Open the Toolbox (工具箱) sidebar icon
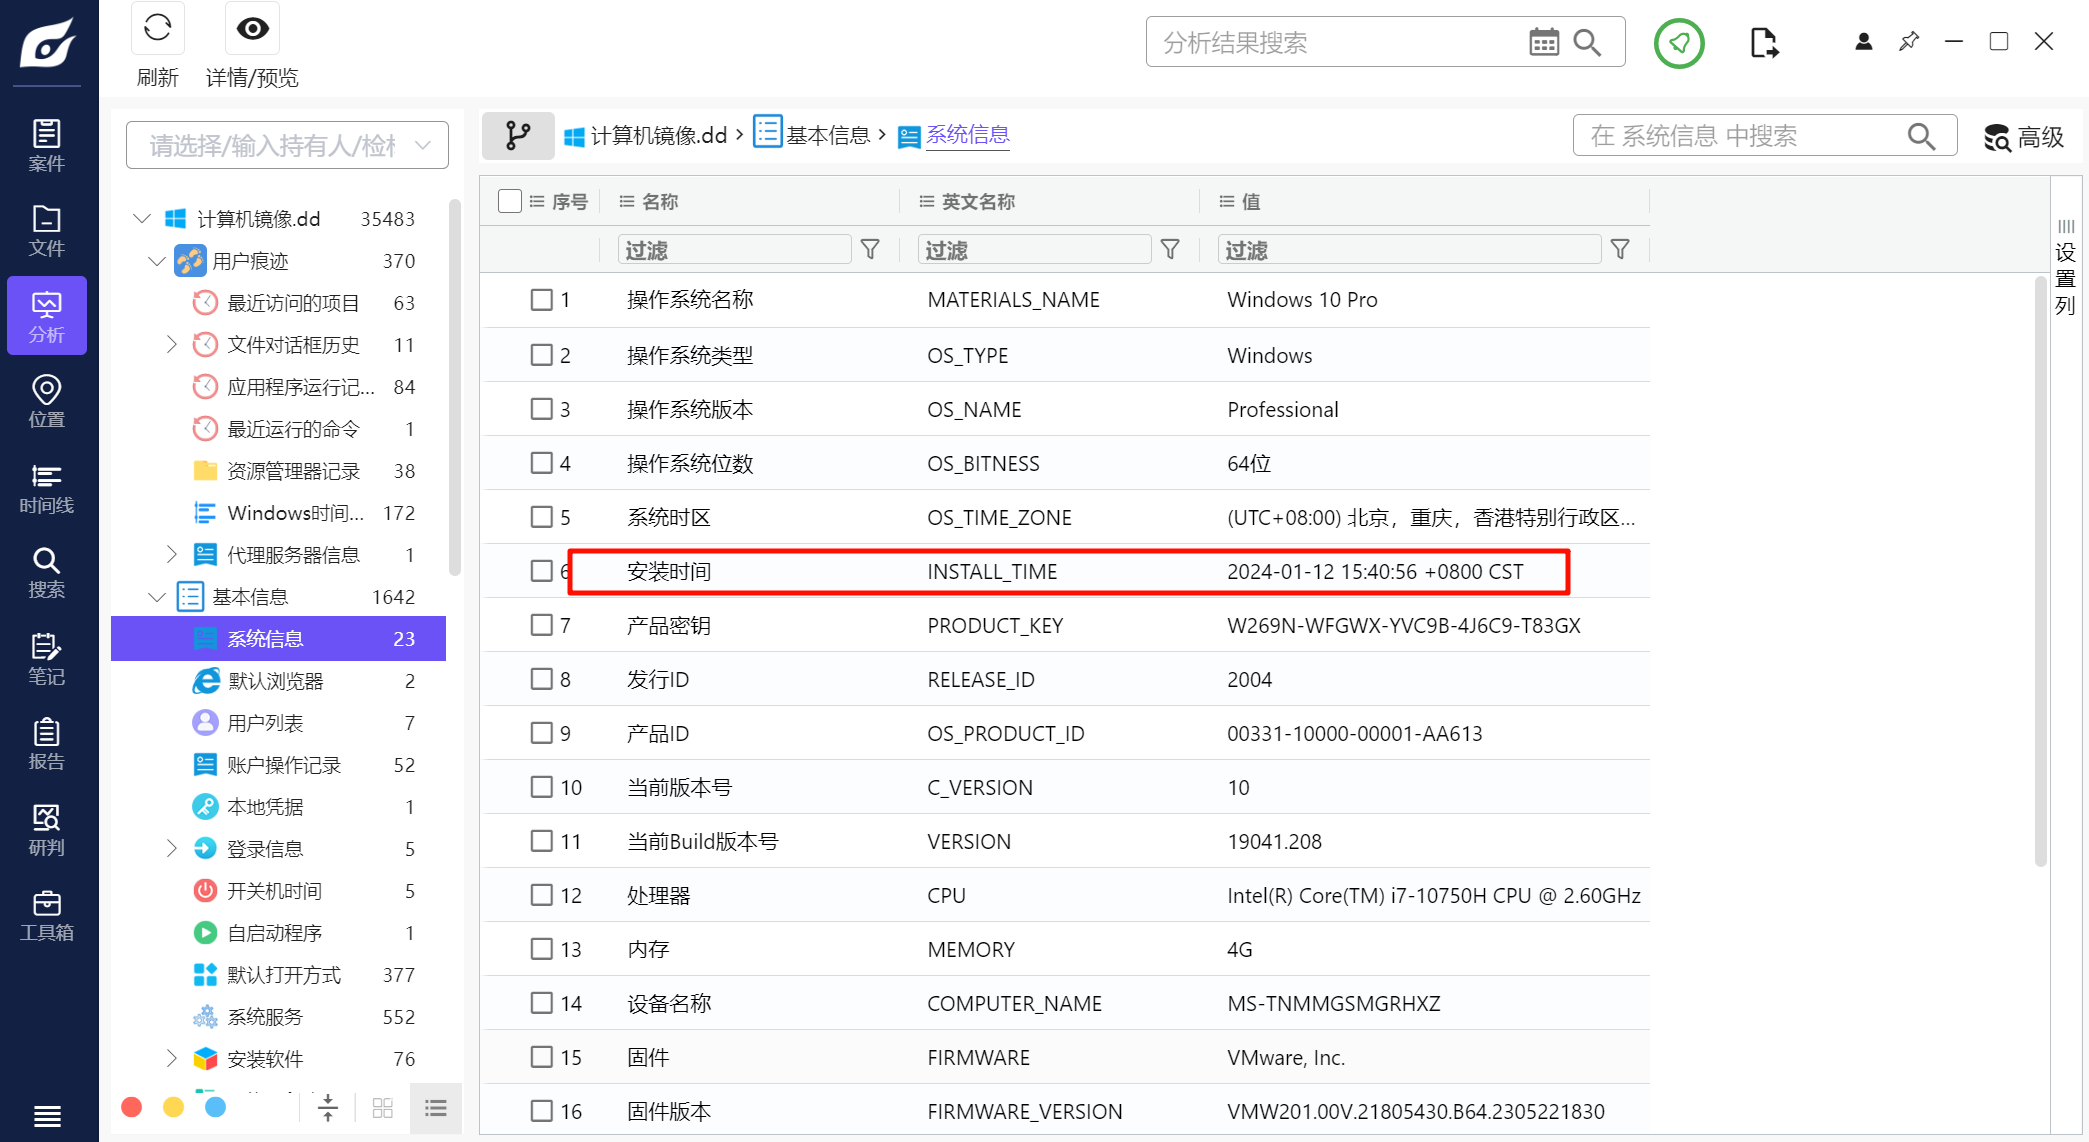 46,915
